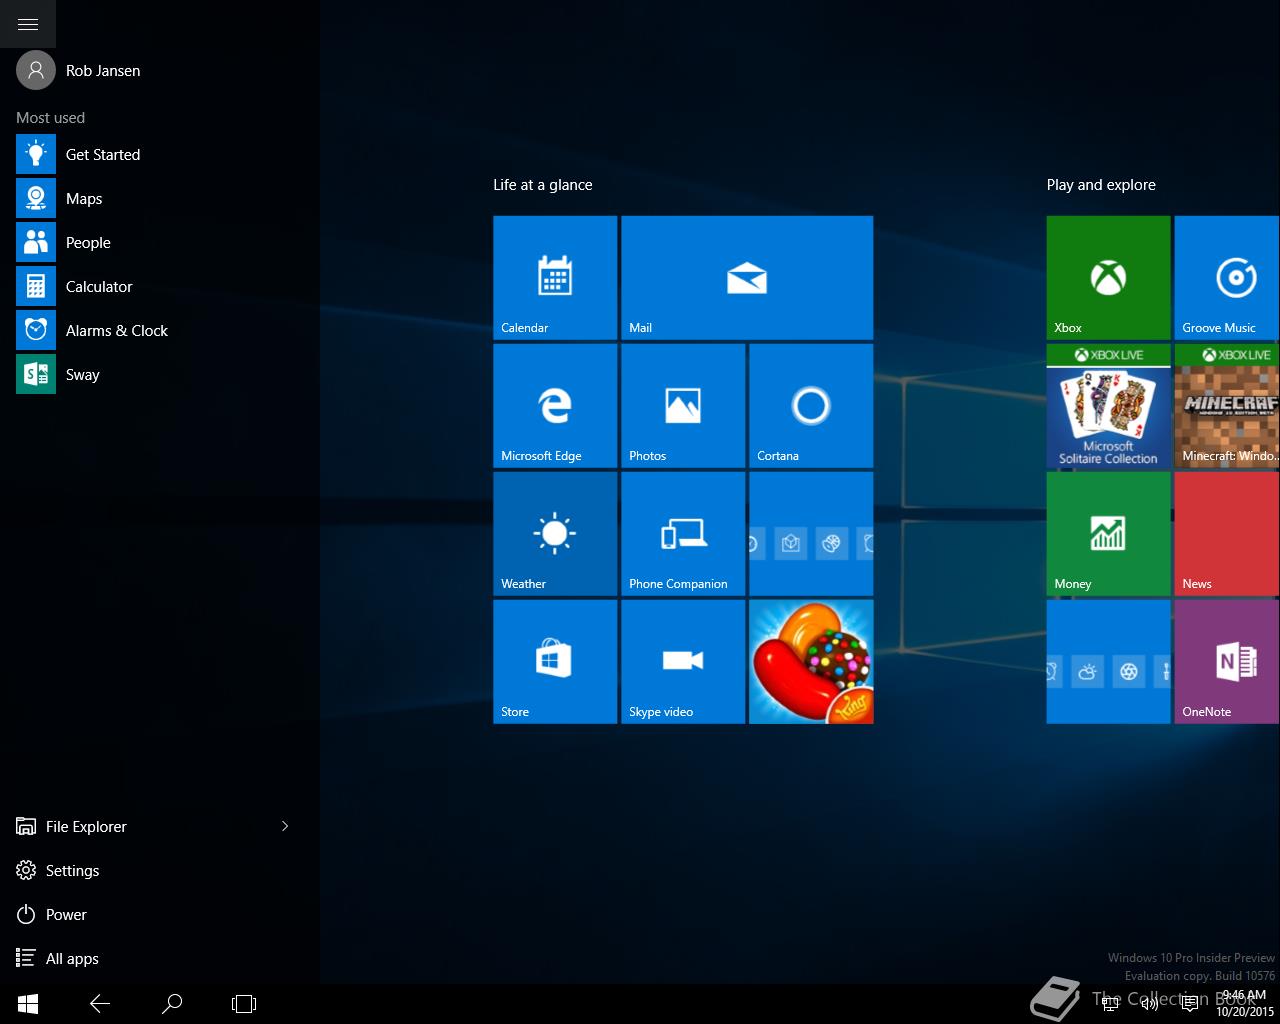Screen dimensions: 1280x1024
Task: Open the Money tile
Action: click(1108, 534)
